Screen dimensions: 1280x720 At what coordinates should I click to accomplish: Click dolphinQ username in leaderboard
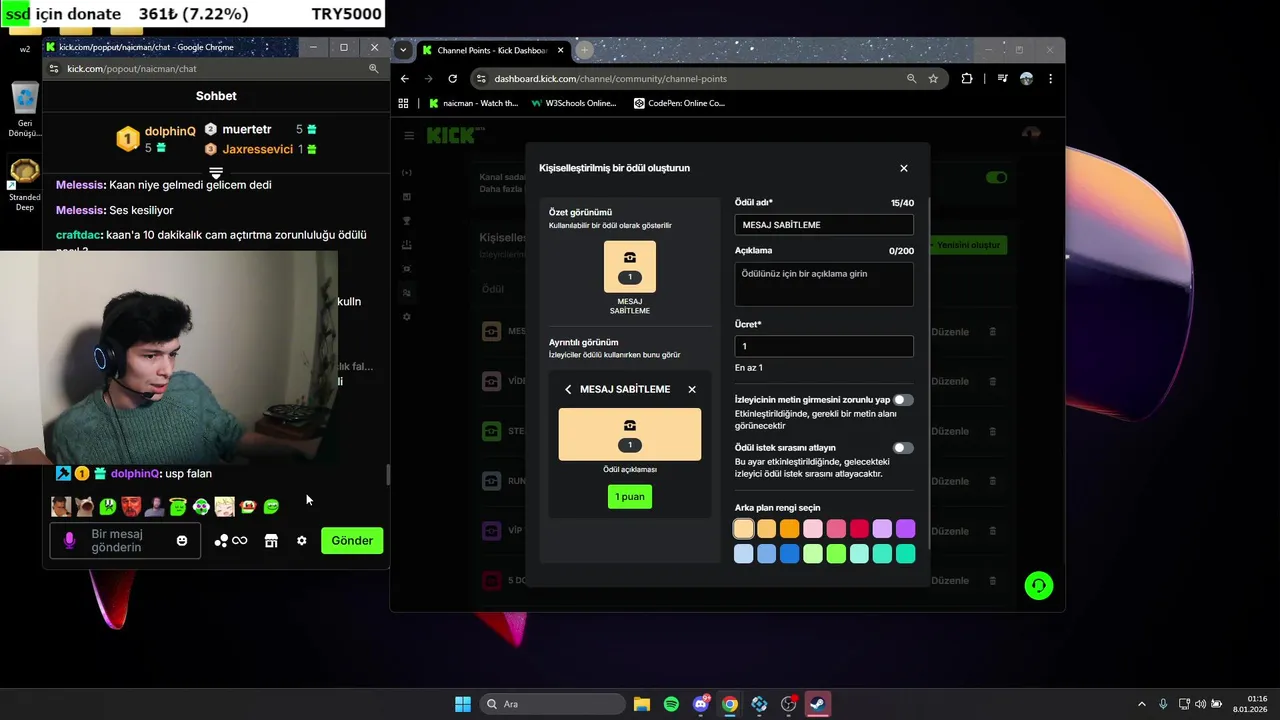pyautogui.click(x=170, y=131)
